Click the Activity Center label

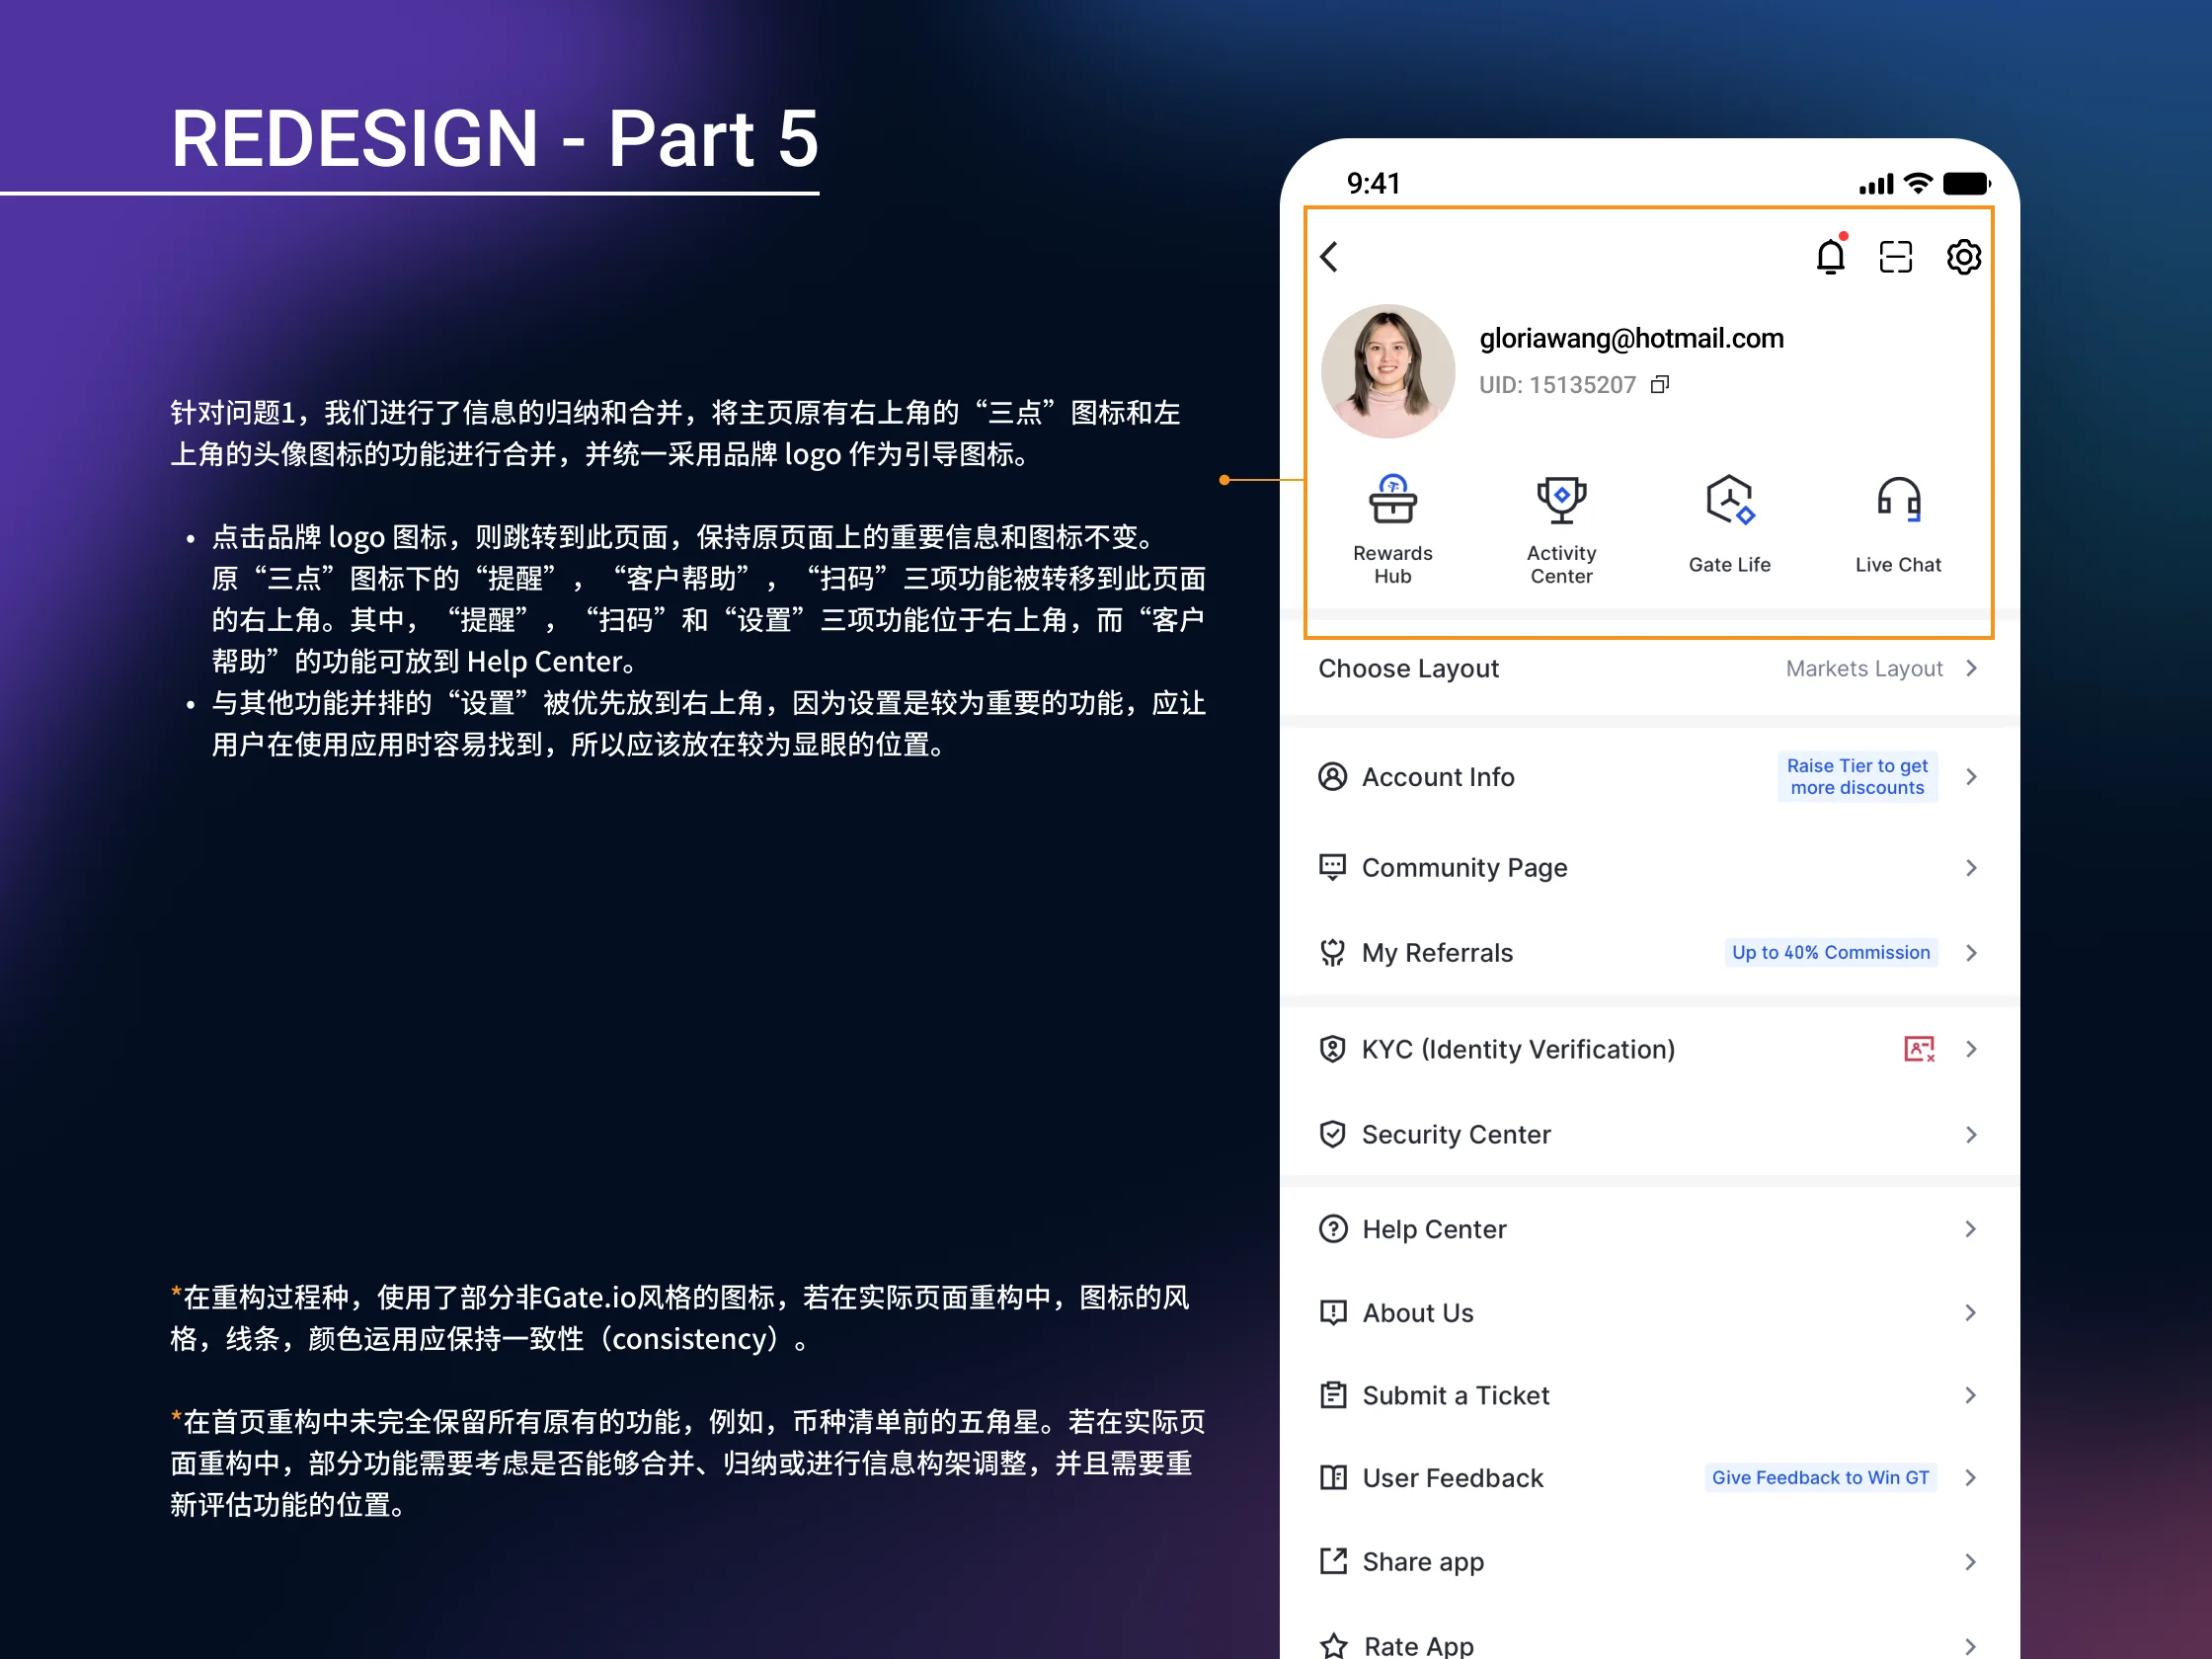1561,565
